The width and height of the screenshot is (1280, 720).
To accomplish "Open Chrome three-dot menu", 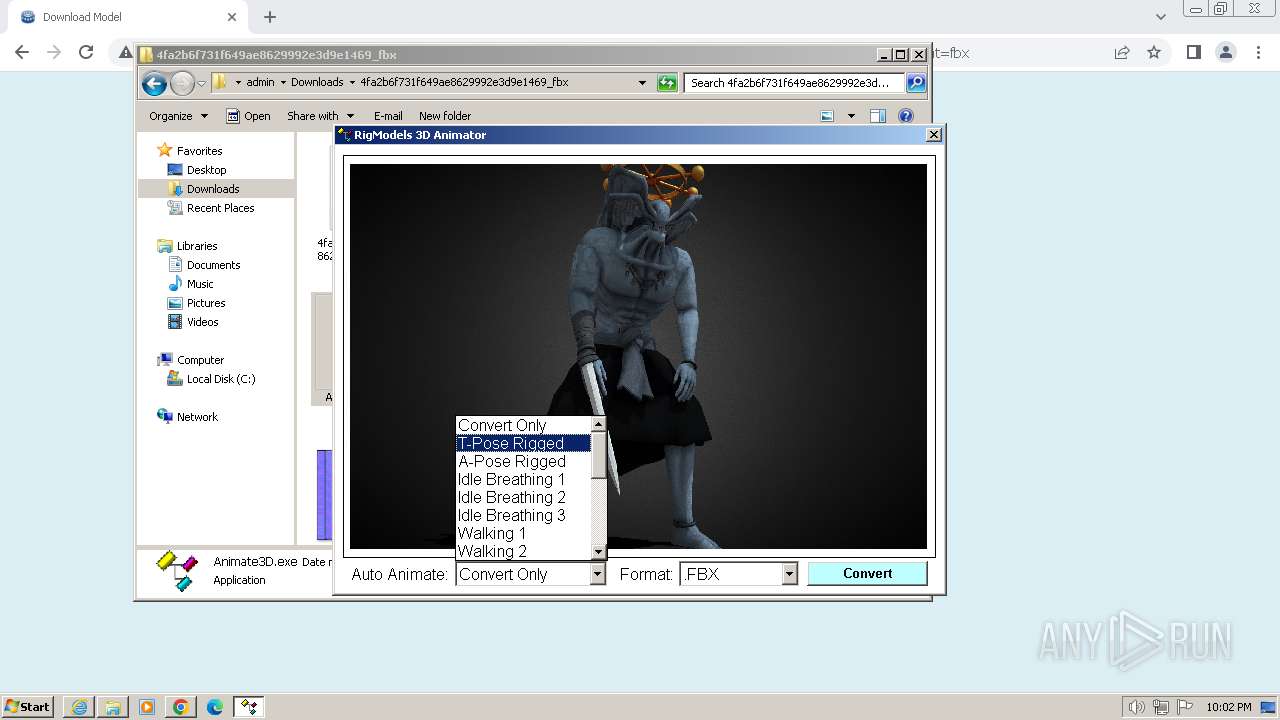I will (x=1257, y=52).
